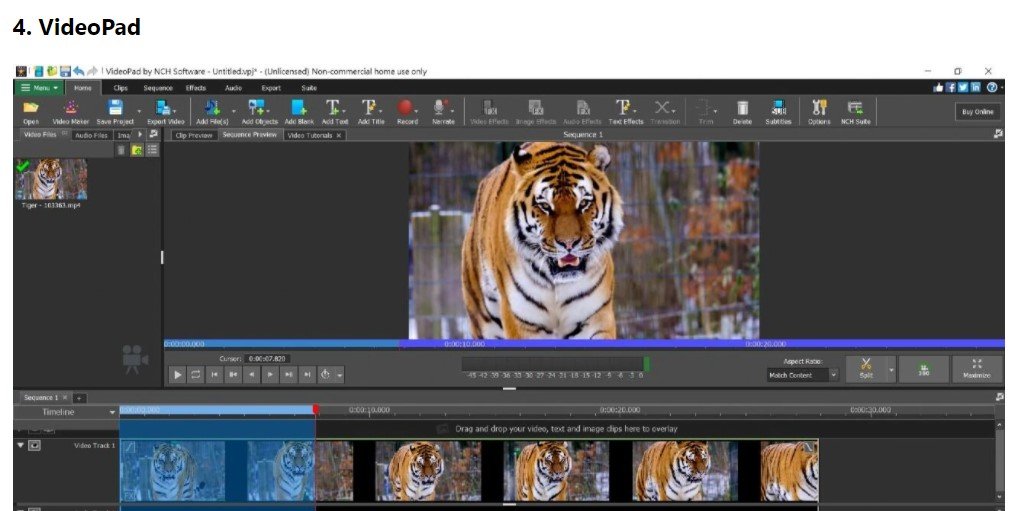
Task: Collapse Video Track 1 using its triangle
Action: [x=21, y=445]
